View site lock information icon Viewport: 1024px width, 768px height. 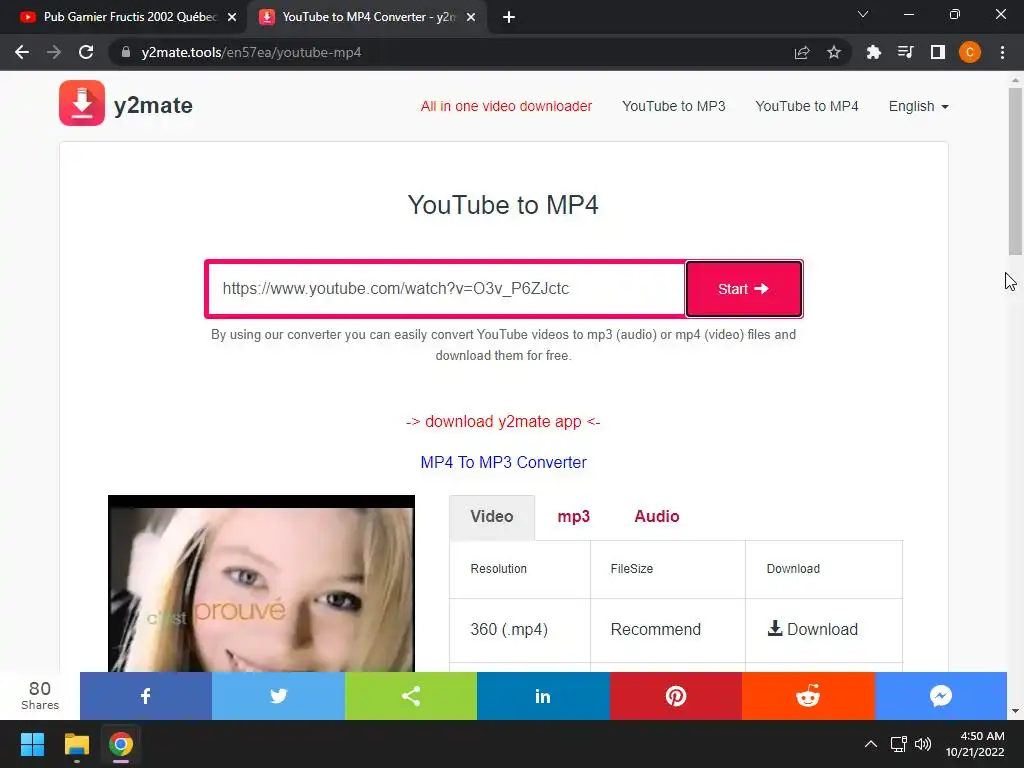(x=126, y=52)
